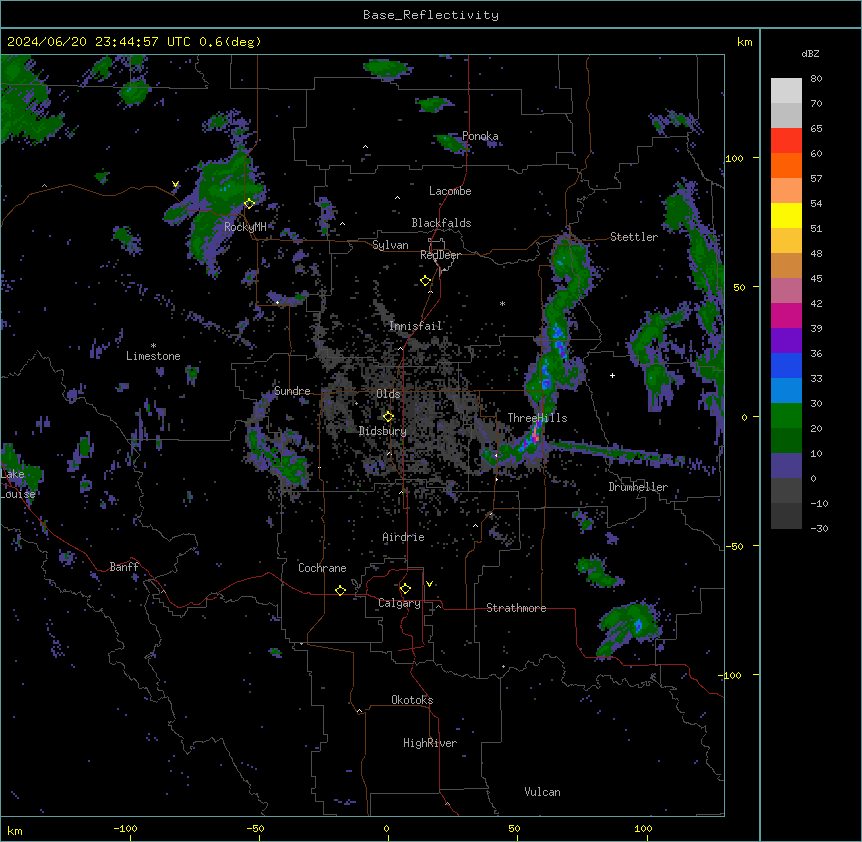
Task: Select the Lake Louise label
Action: pyautogui.click(x=18, y=484)
